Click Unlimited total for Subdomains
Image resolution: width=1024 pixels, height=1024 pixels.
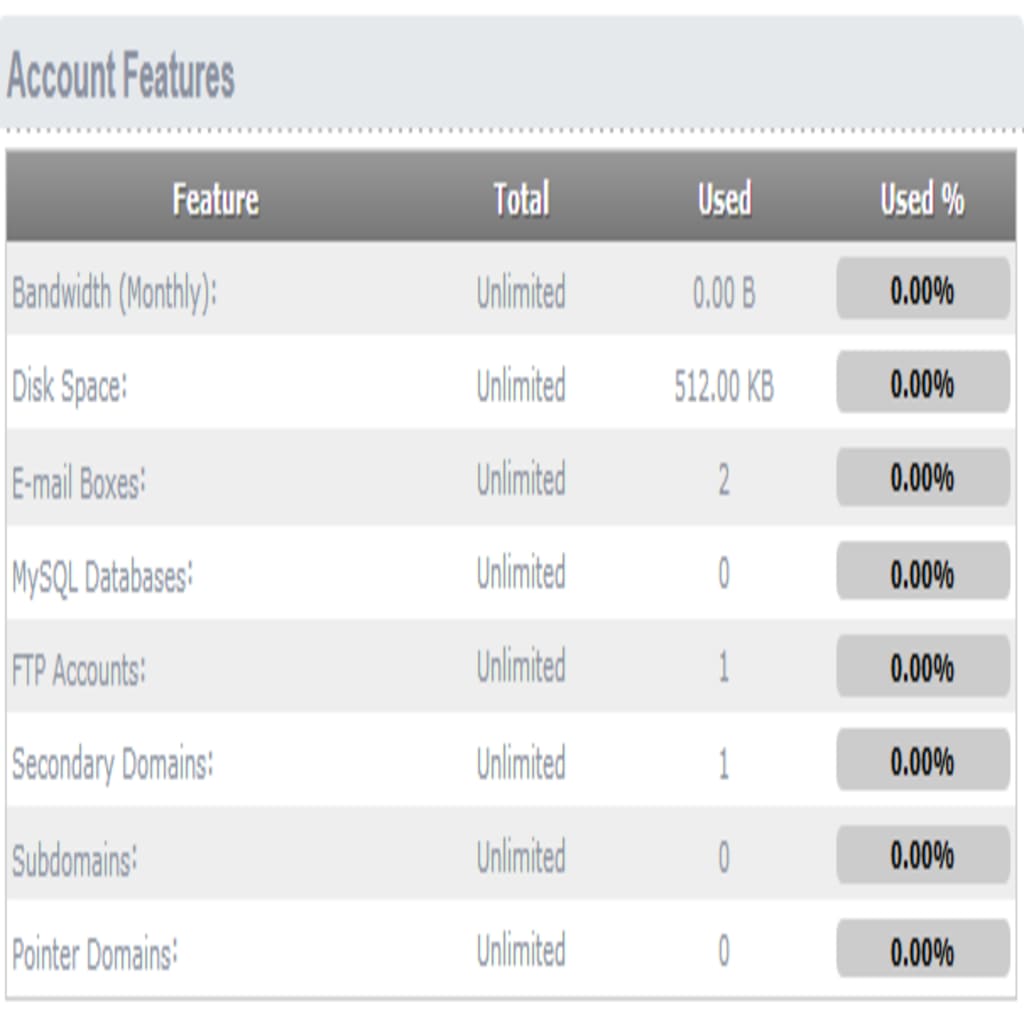click(x=521, y=857)
